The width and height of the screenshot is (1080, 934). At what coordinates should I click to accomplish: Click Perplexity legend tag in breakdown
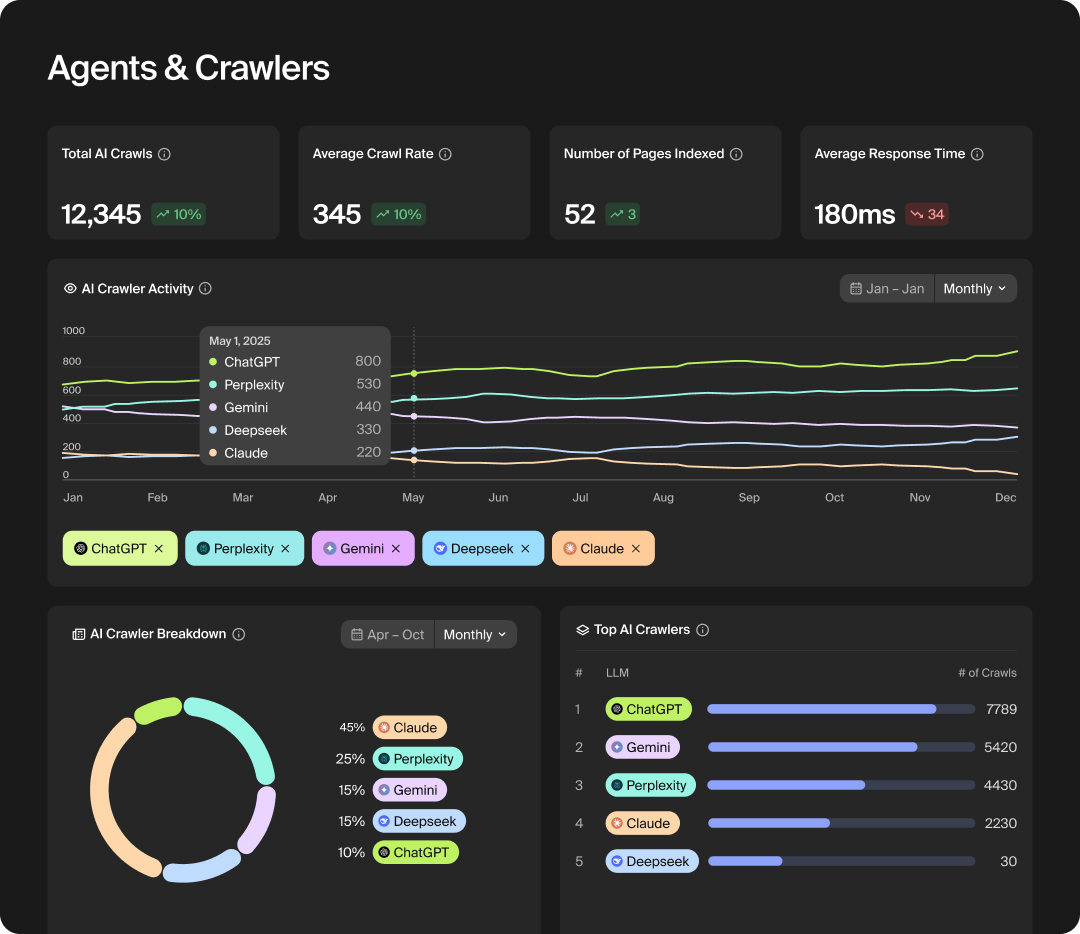417,759
